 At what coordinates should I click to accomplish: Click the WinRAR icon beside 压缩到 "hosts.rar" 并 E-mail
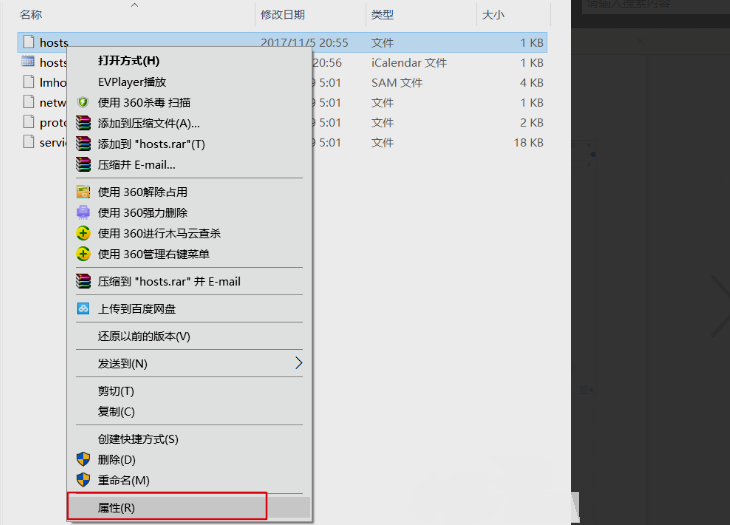point(83,281)
